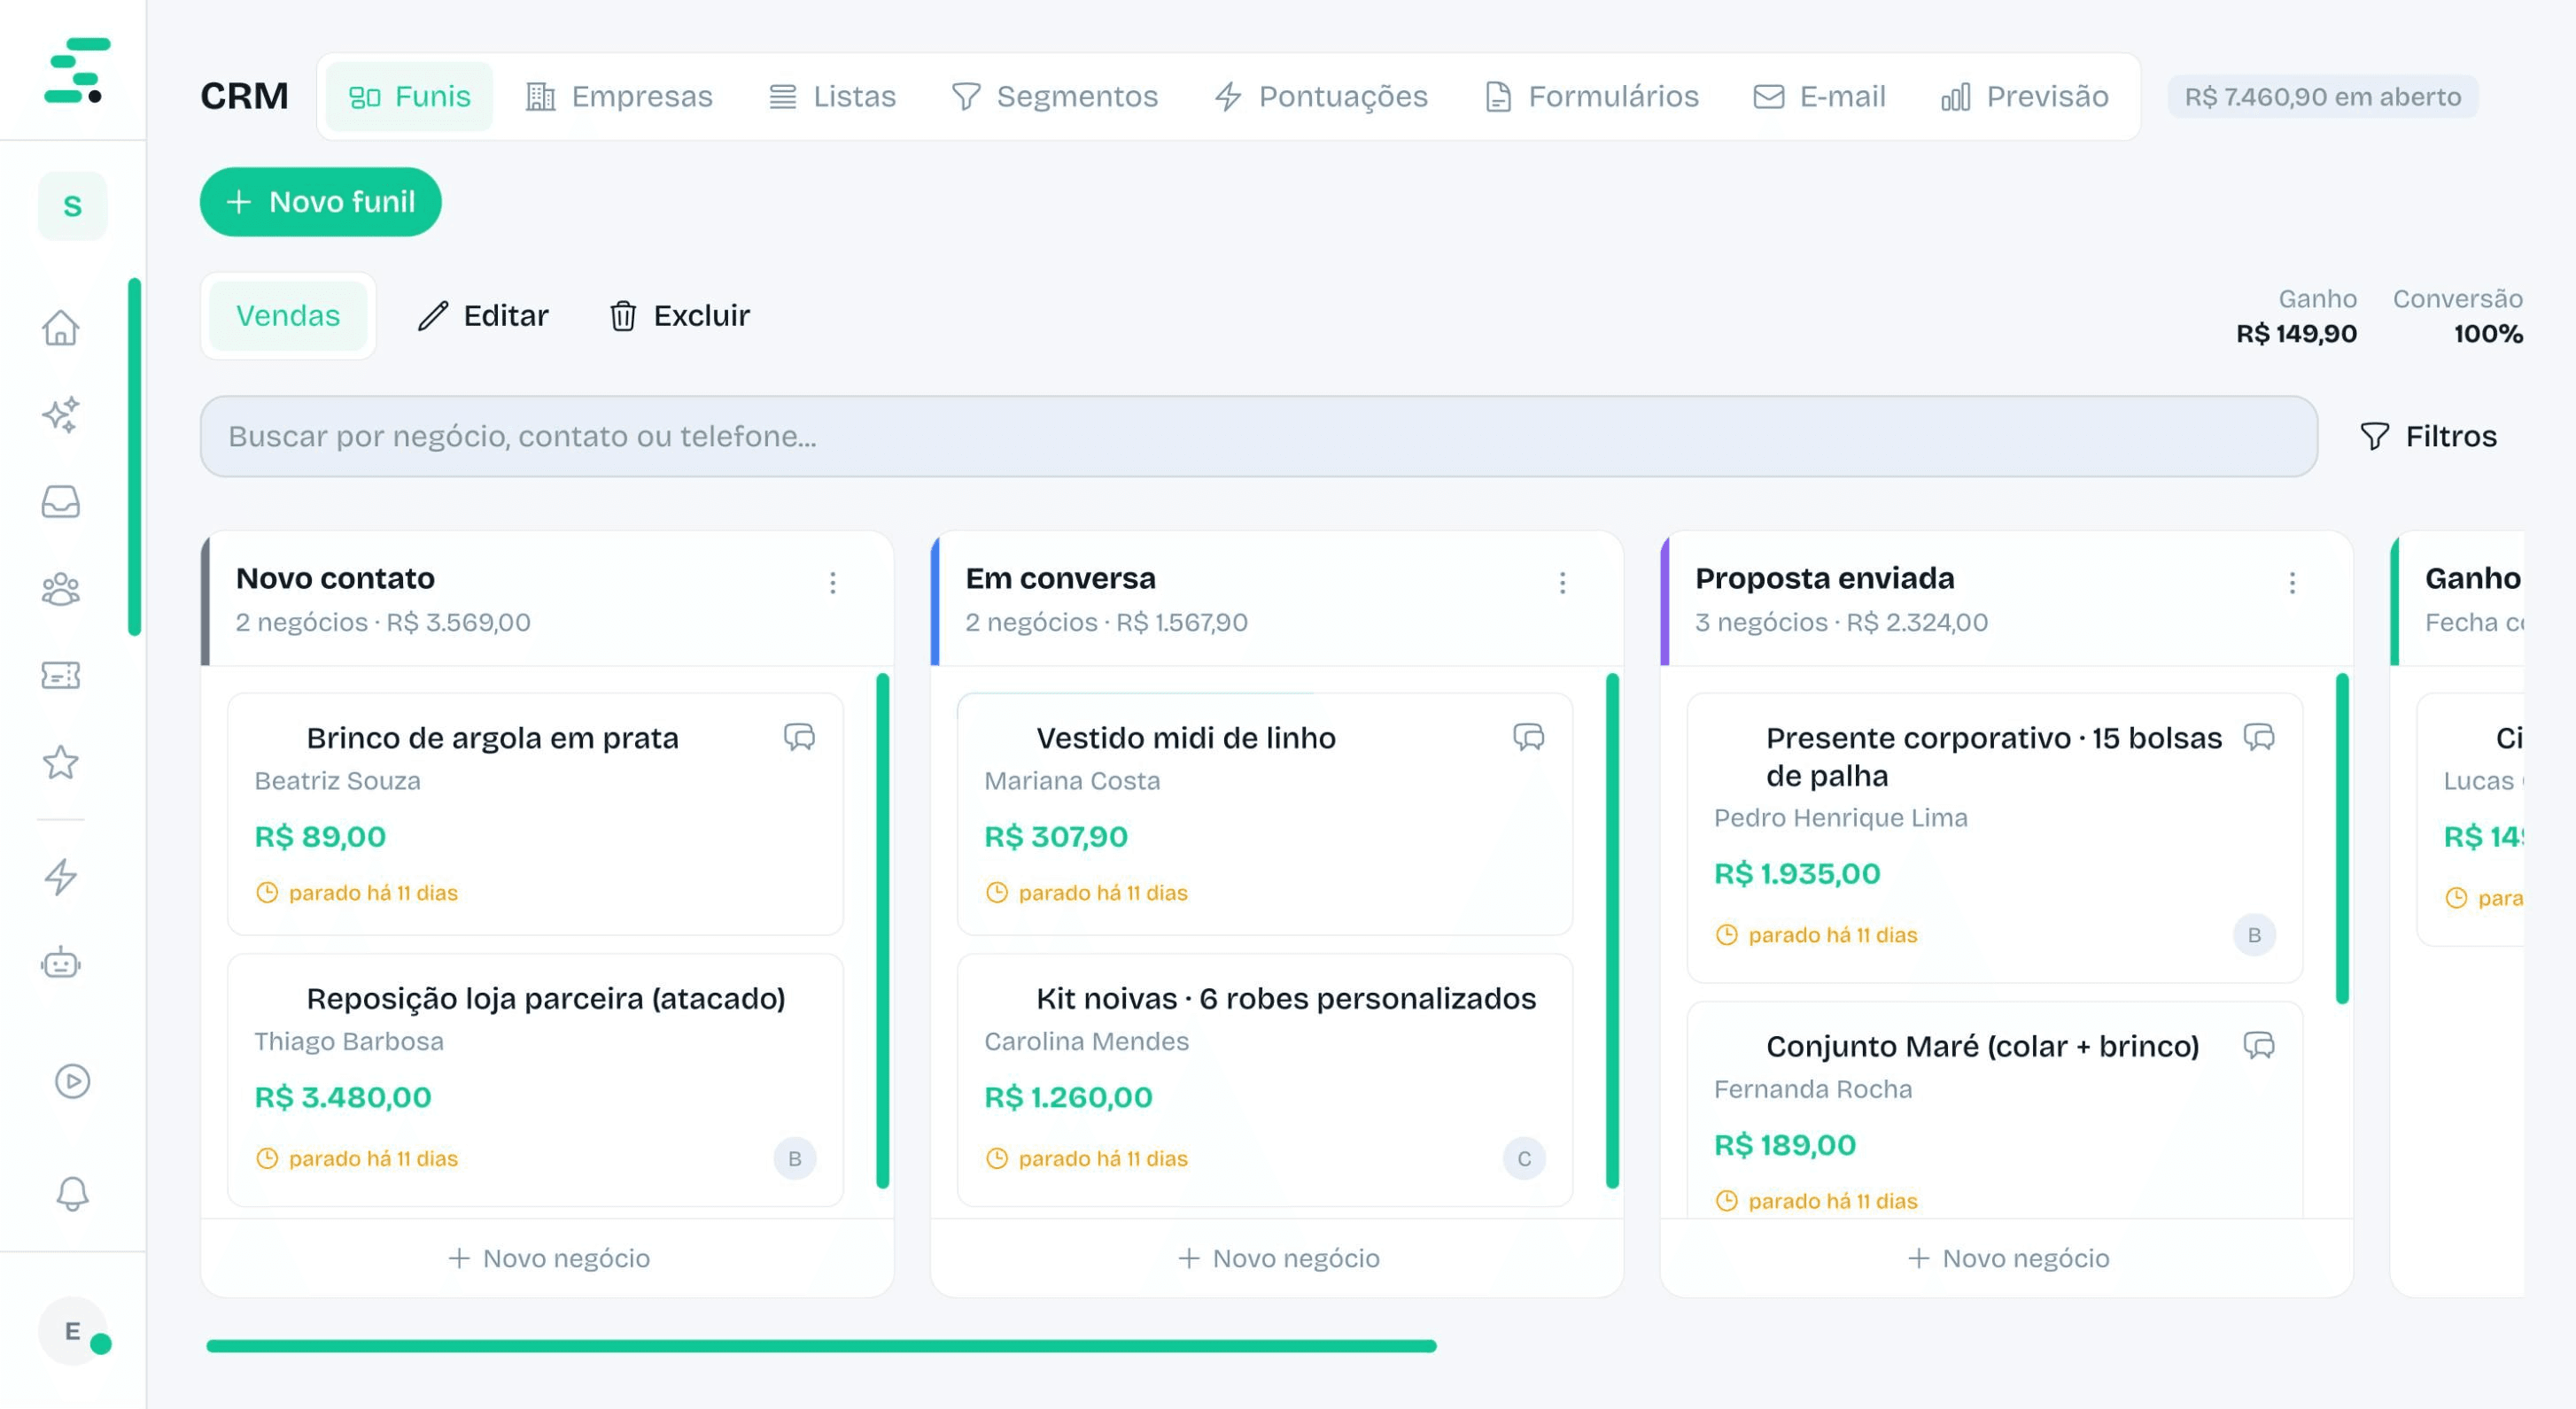Open chat icon on Vestido midi de linho card
The height and width of the screenshot is (1409, 2576).
click(1529, 737)
